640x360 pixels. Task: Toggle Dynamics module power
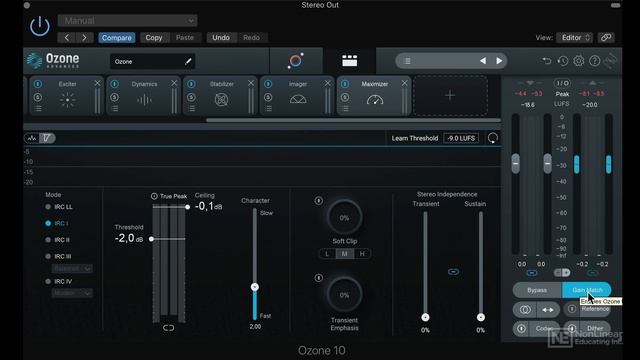pos(114,84)
